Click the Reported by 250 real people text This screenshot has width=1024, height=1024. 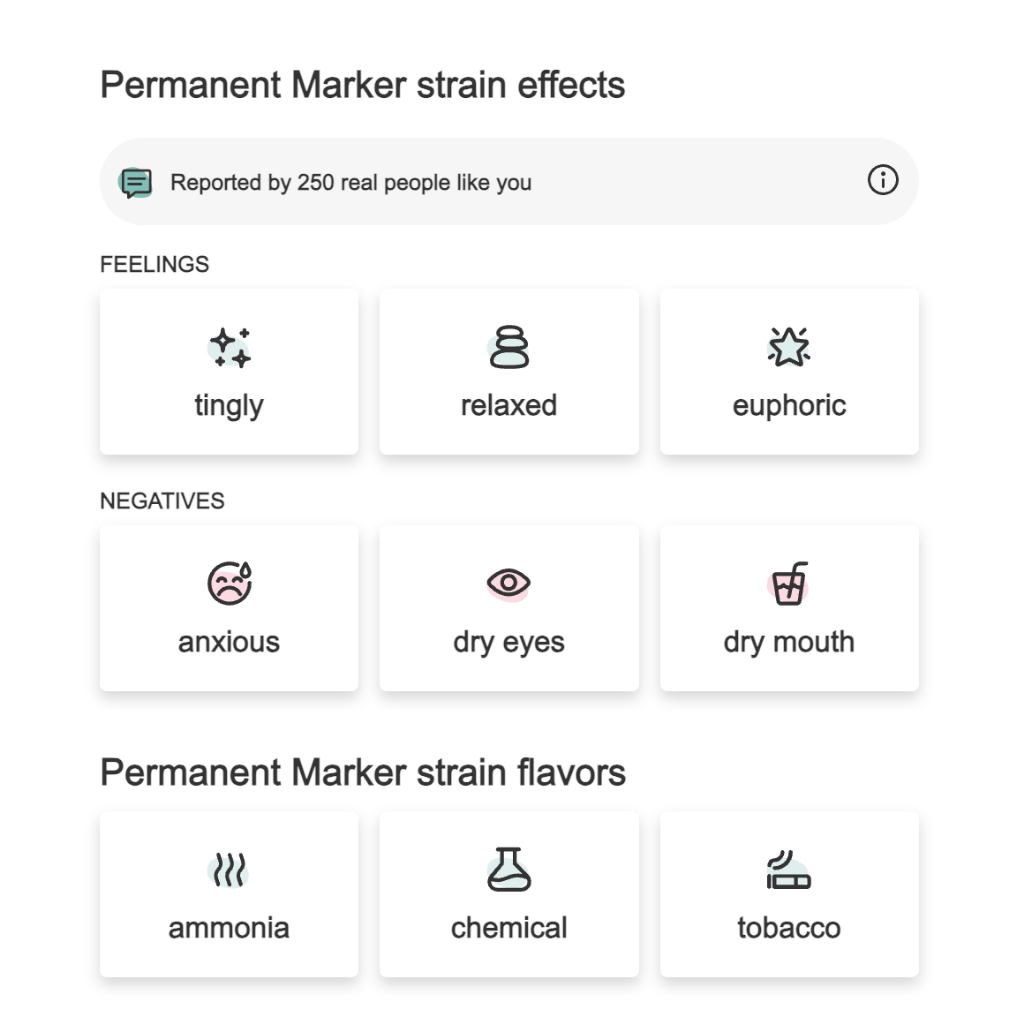point(351,183)
